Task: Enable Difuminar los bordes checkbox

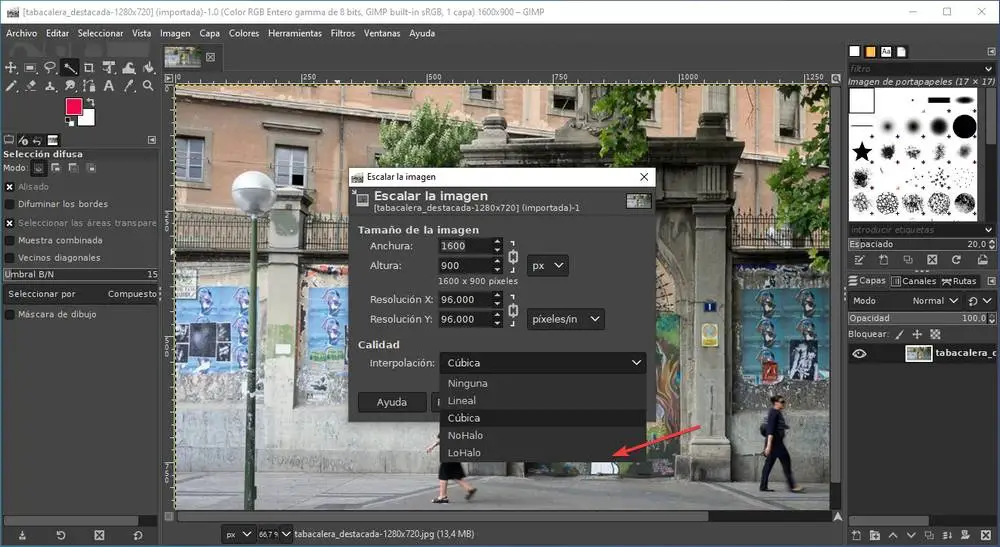Action: coord(10,204)
